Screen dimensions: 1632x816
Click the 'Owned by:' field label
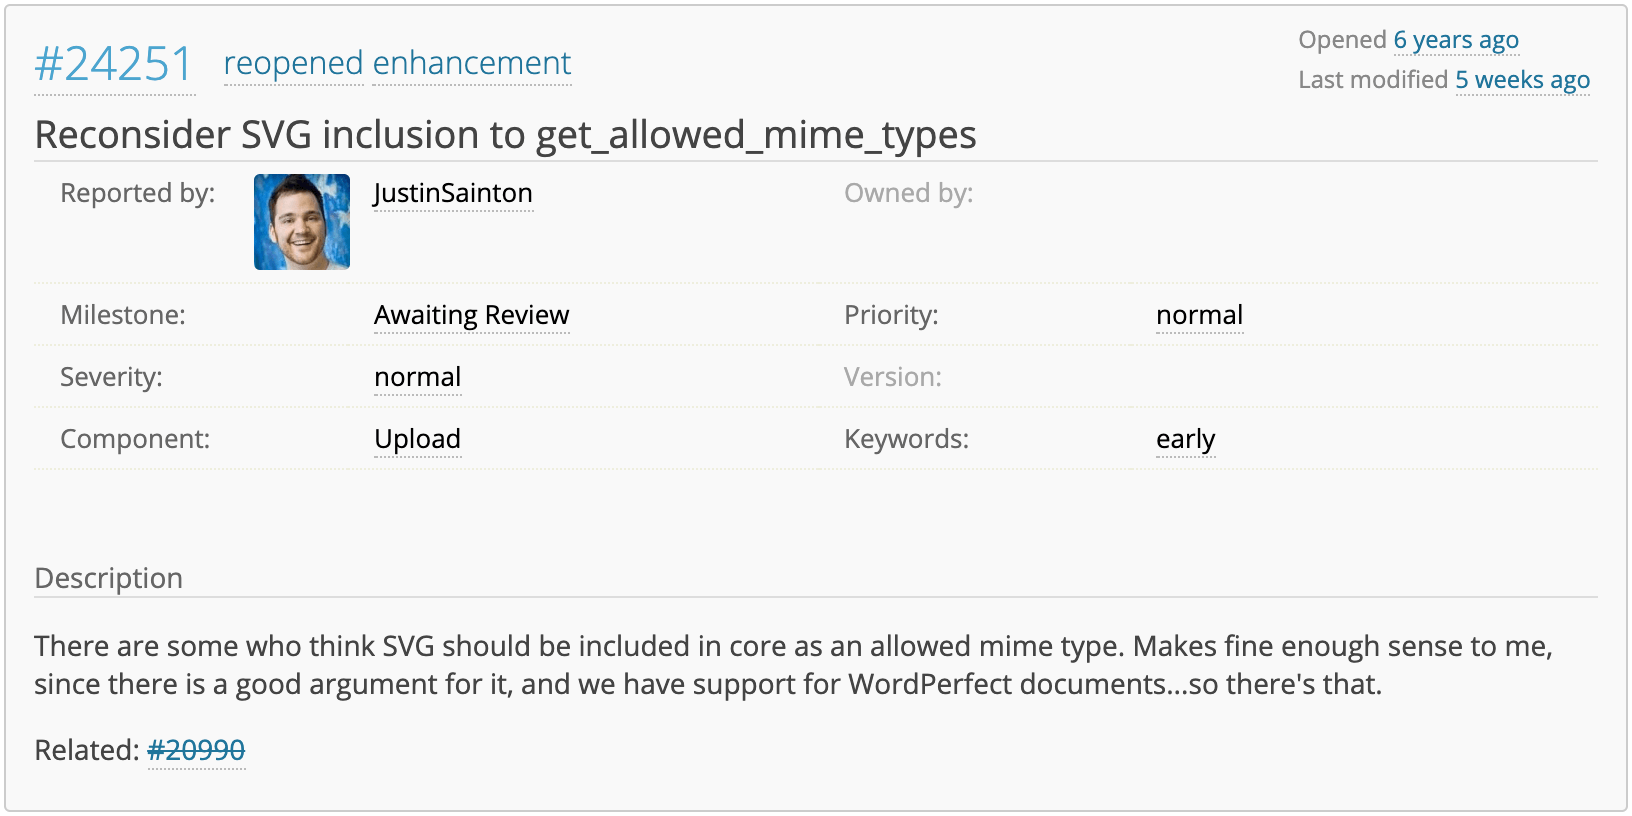pyautogui.click(x=908, y=193)
